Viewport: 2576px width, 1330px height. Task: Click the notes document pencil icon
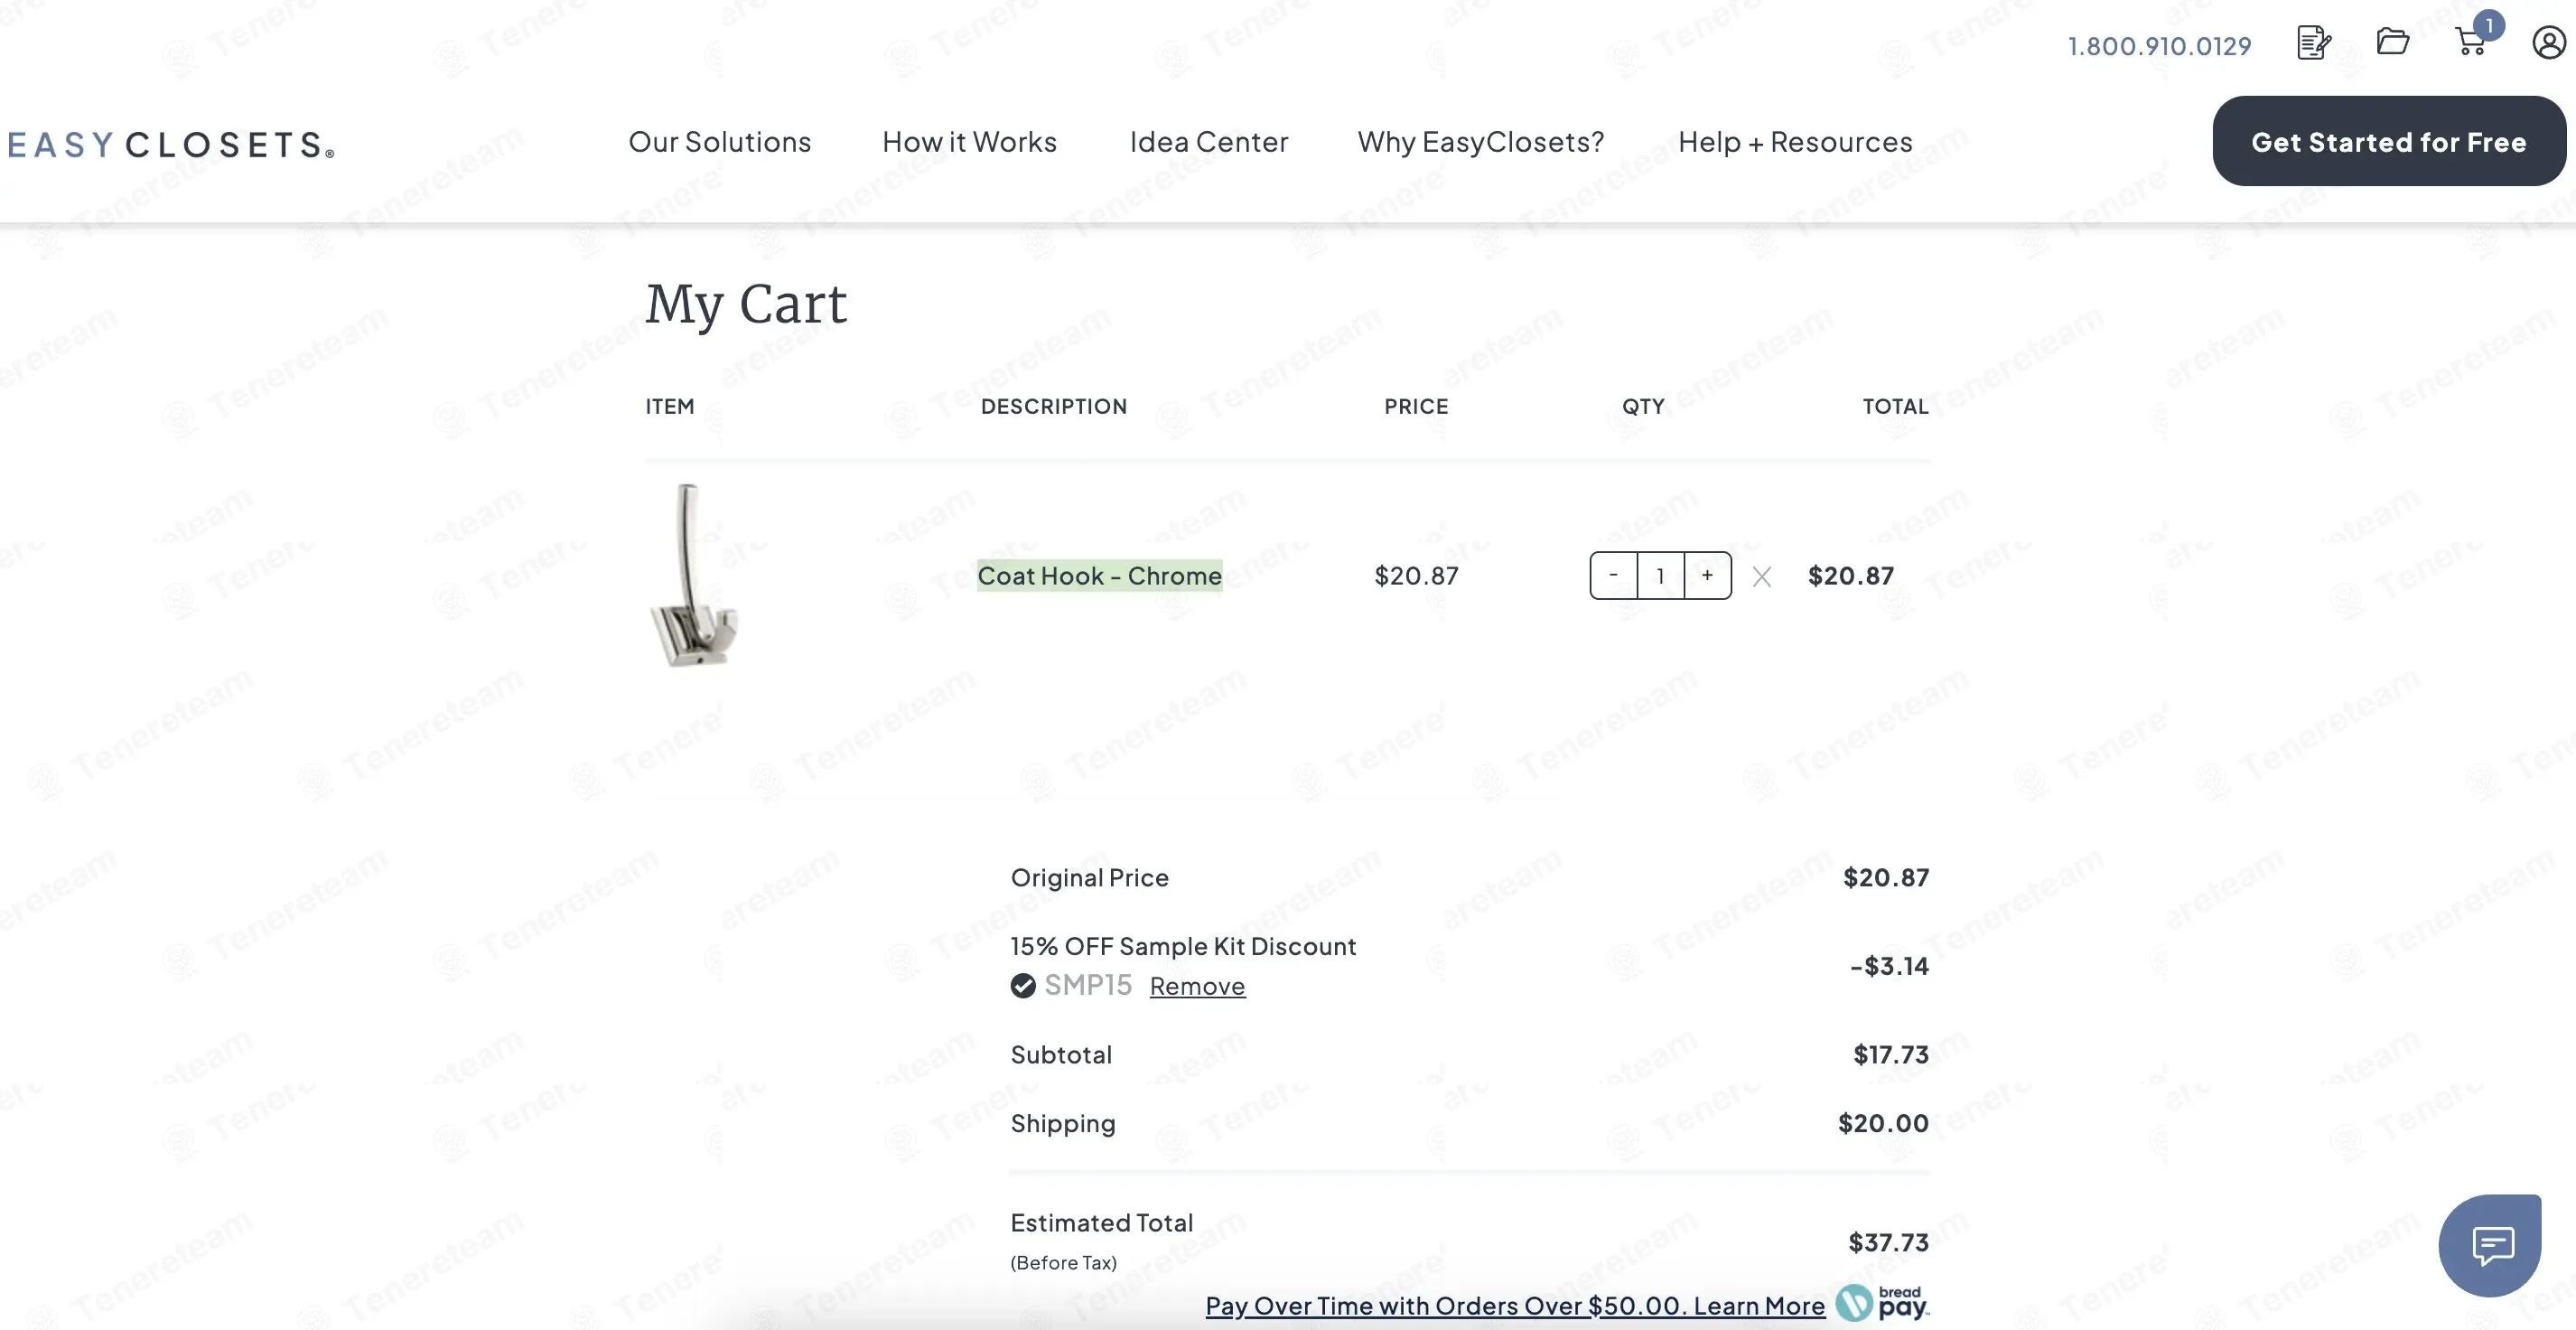coord(2314,43)
